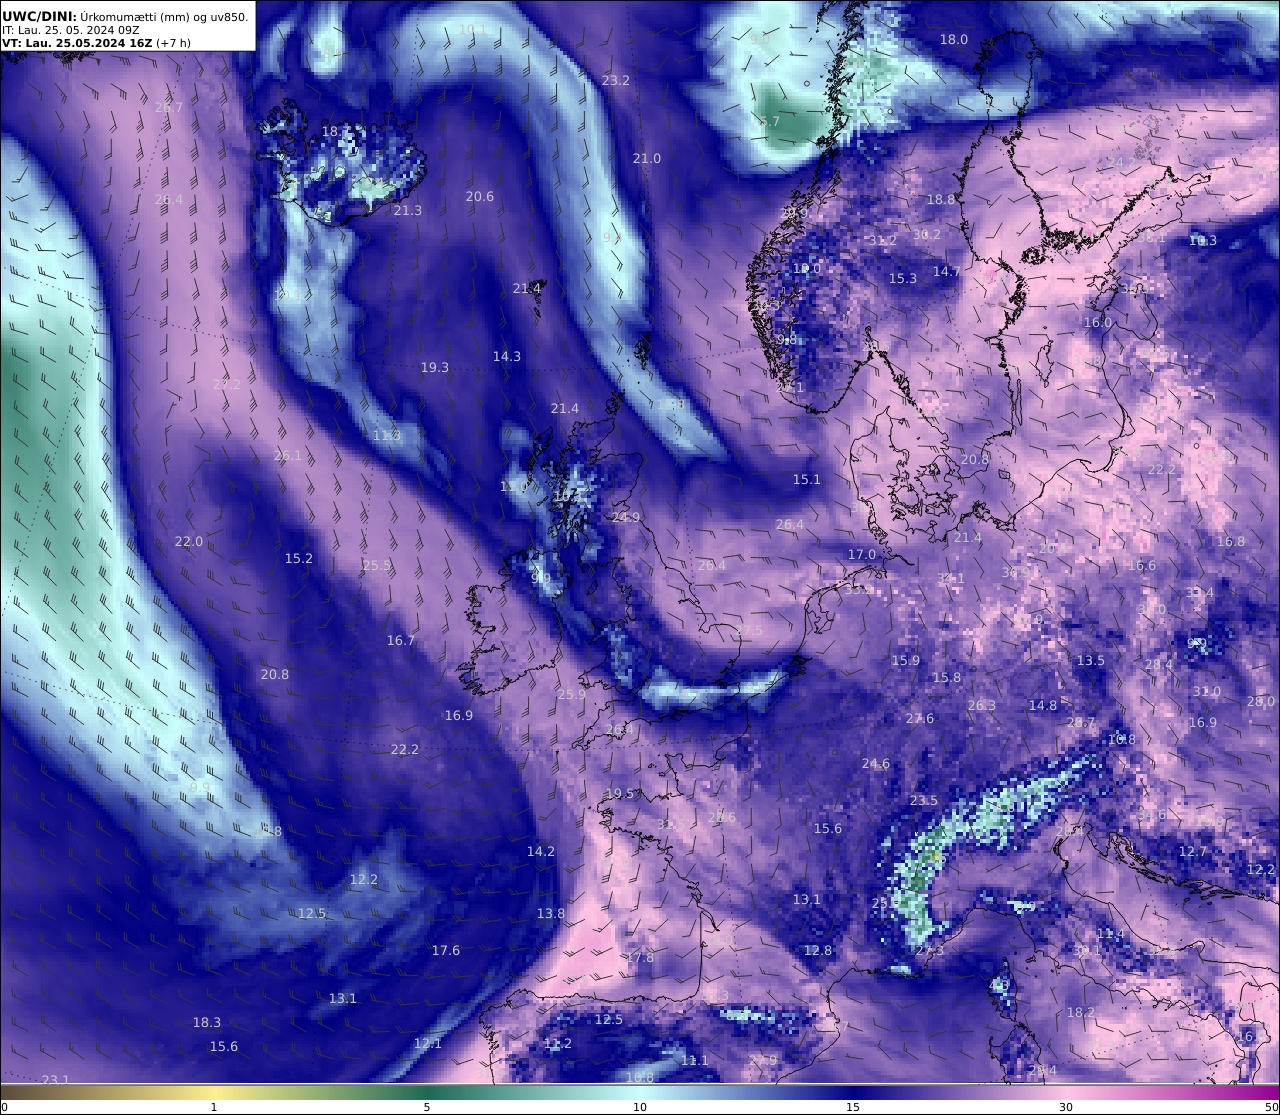Click the 20.6 value label
The width and height of the screenshot is (1280, 1115).
click(x=480, y=196)
